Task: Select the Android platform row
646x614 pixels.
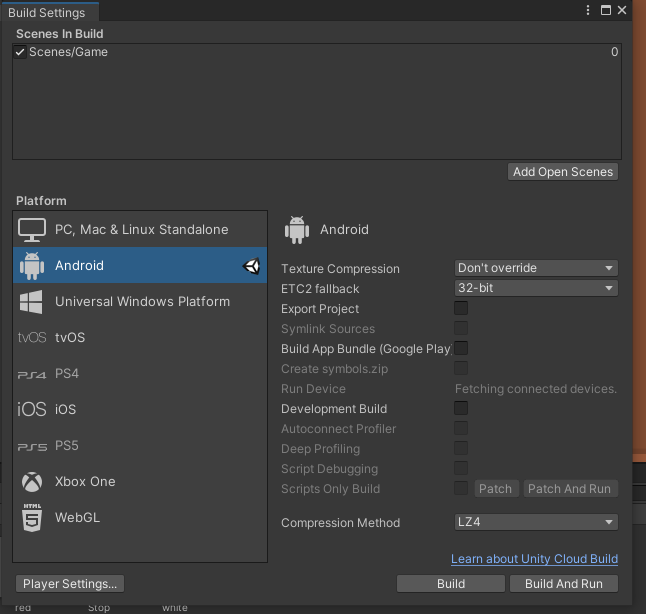Action: [x=140, y=265]
